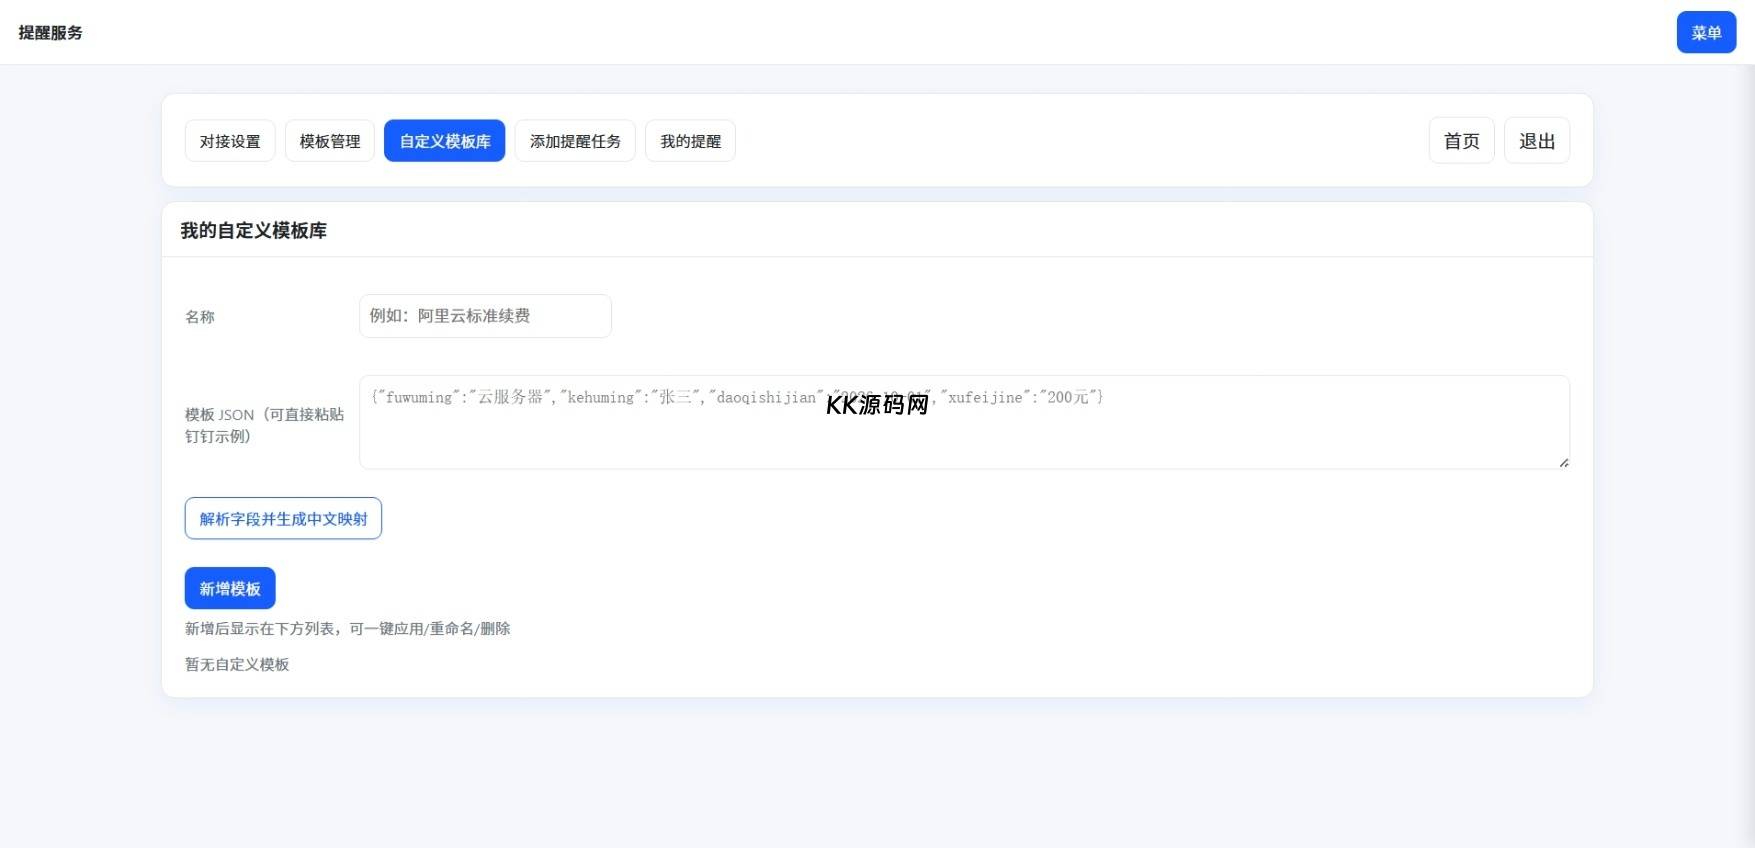
Task: Click the 暂无自定义模板 empty list text
Action: (x=237, y=664)
